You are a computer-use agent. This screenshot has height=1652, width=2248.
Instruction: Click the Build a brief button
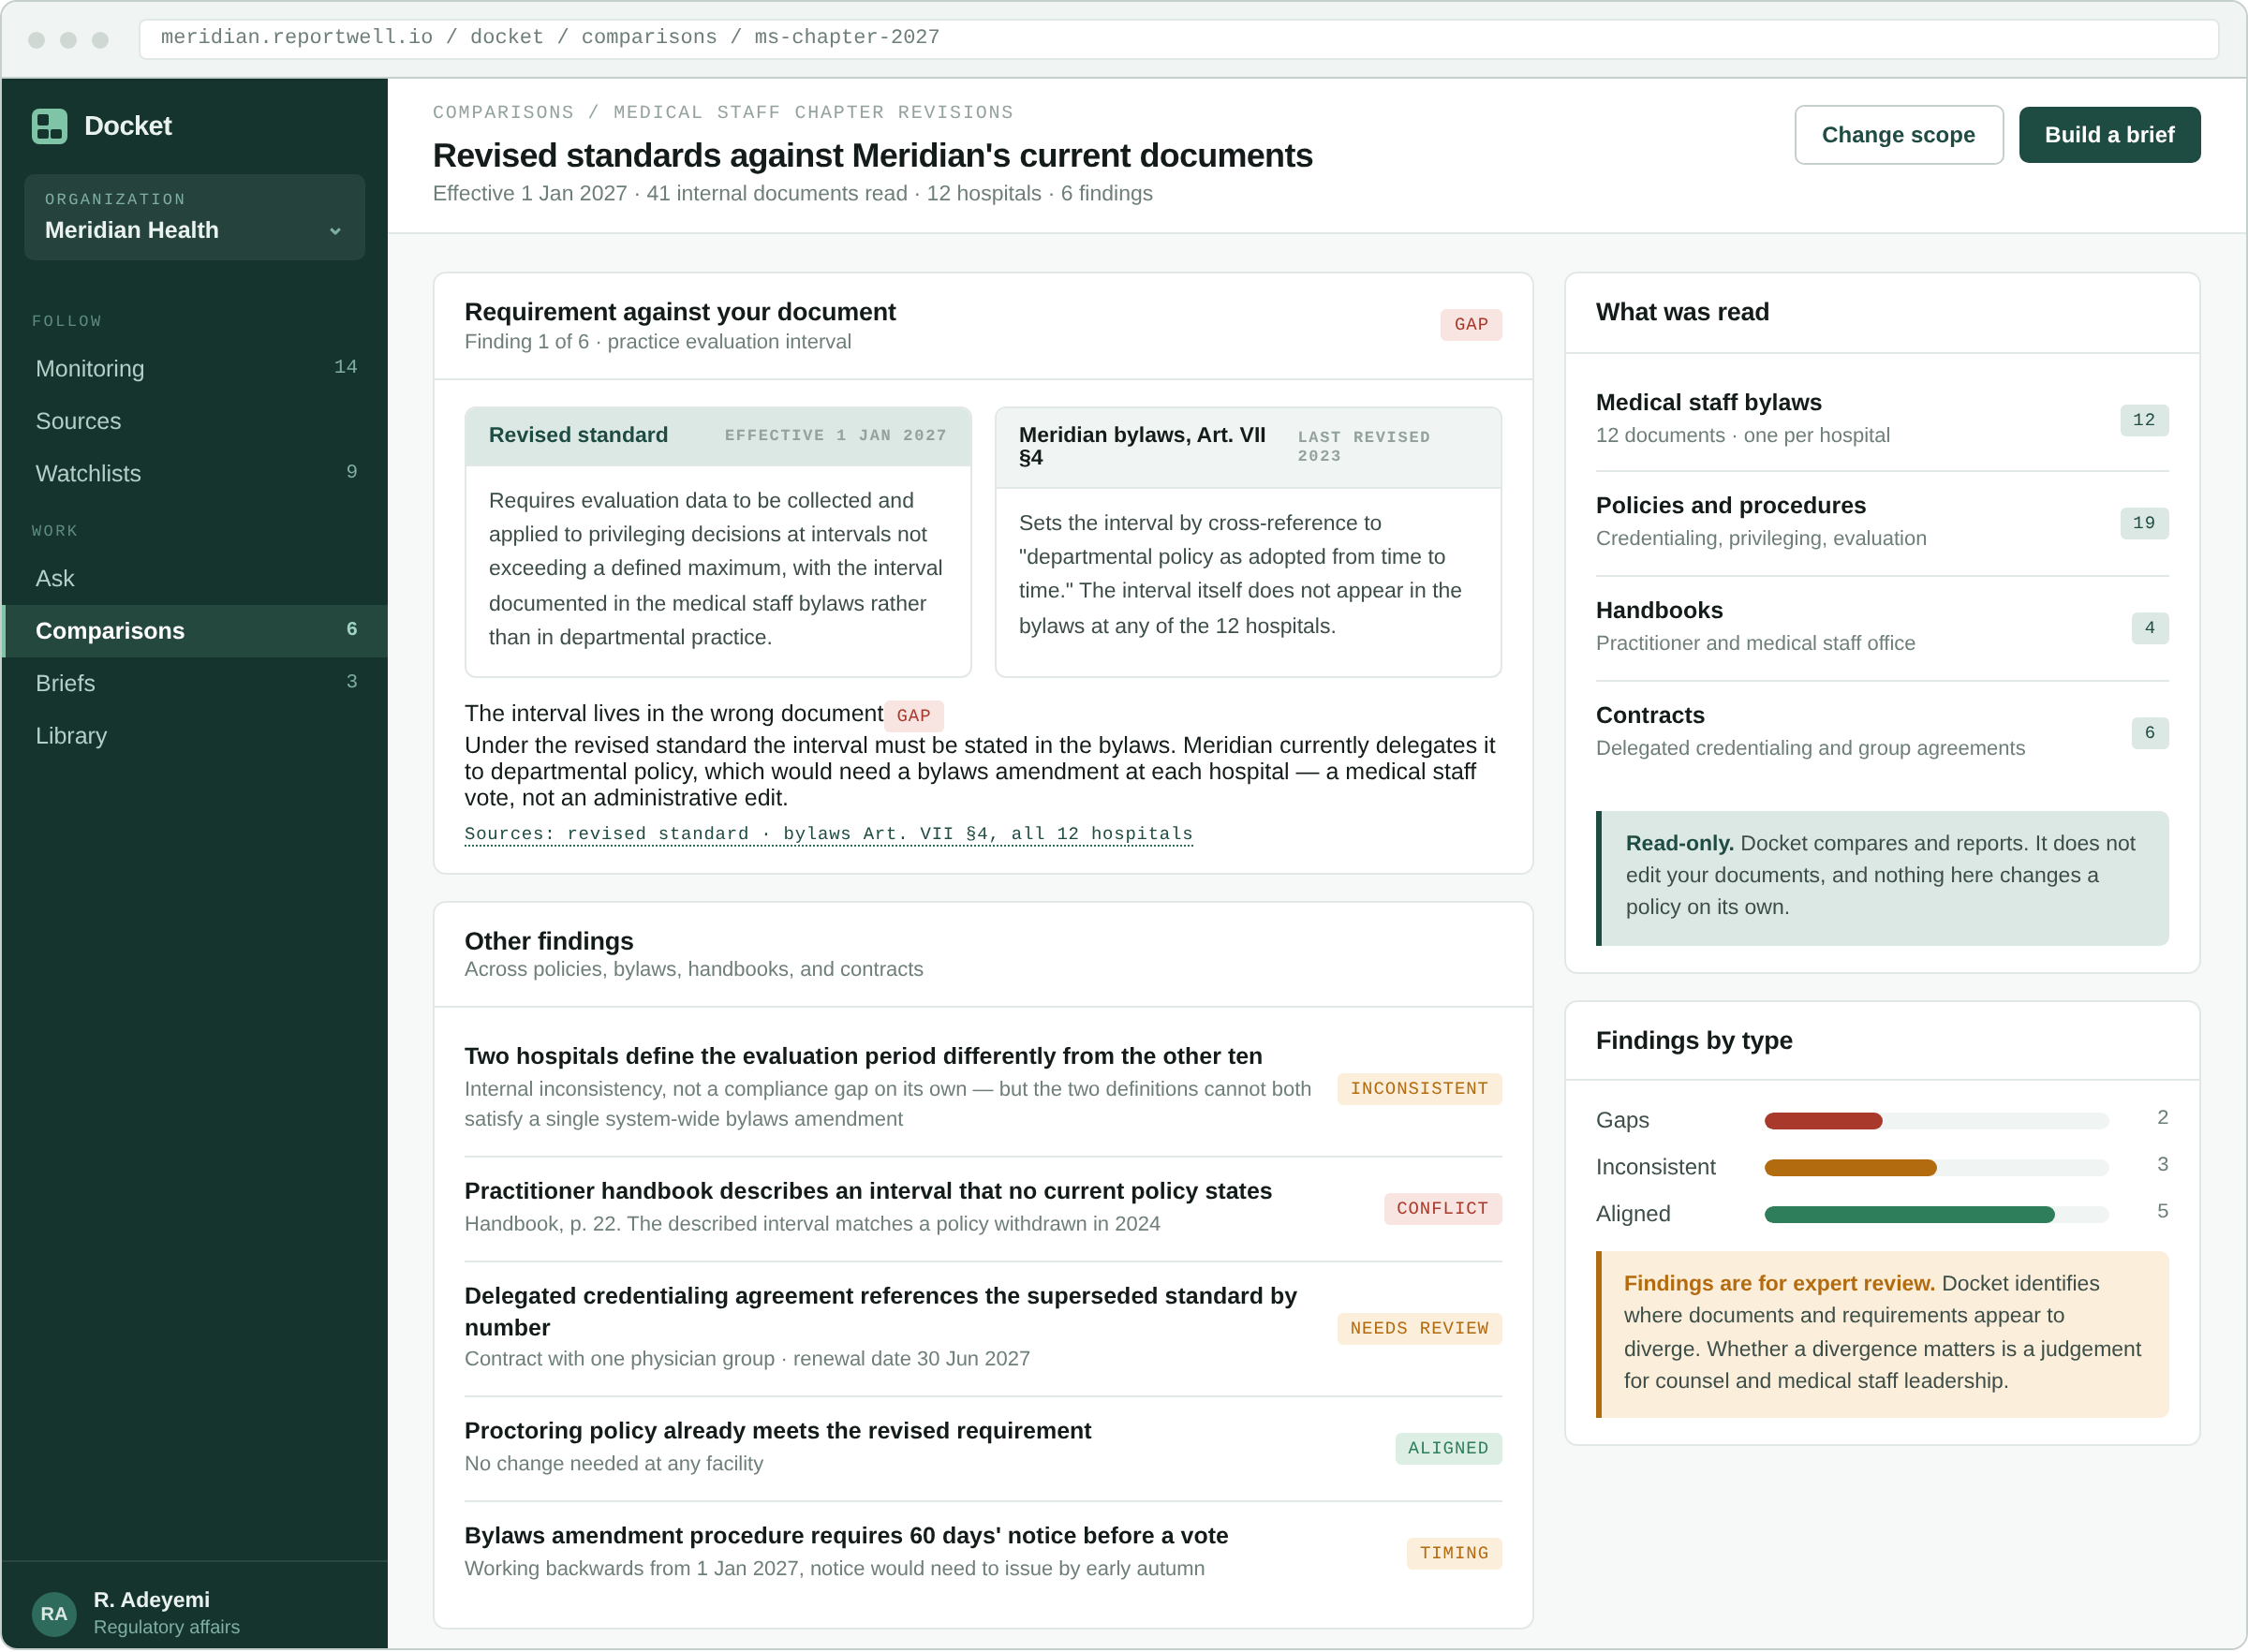click(x=2109, y=135)
